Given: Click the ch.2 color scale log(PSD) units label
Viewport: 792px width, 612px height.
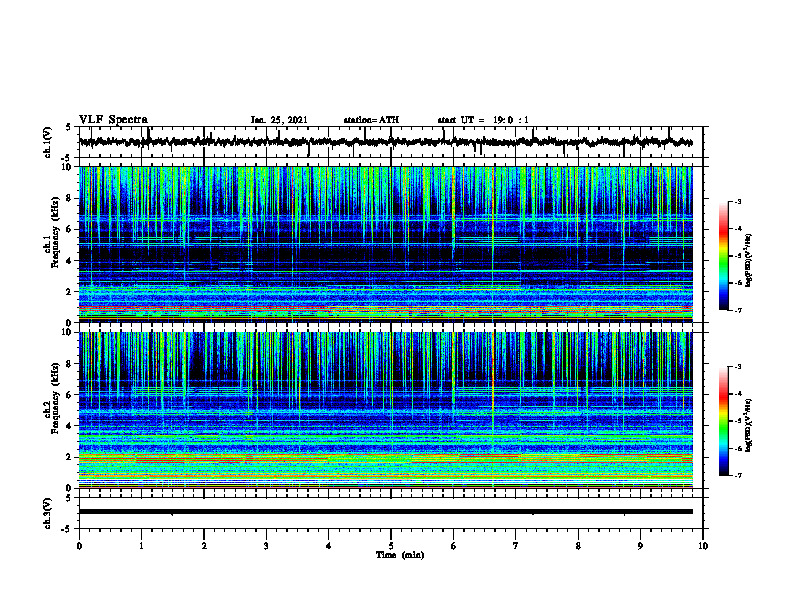Looking at the screenshot, I should (749, 425).
